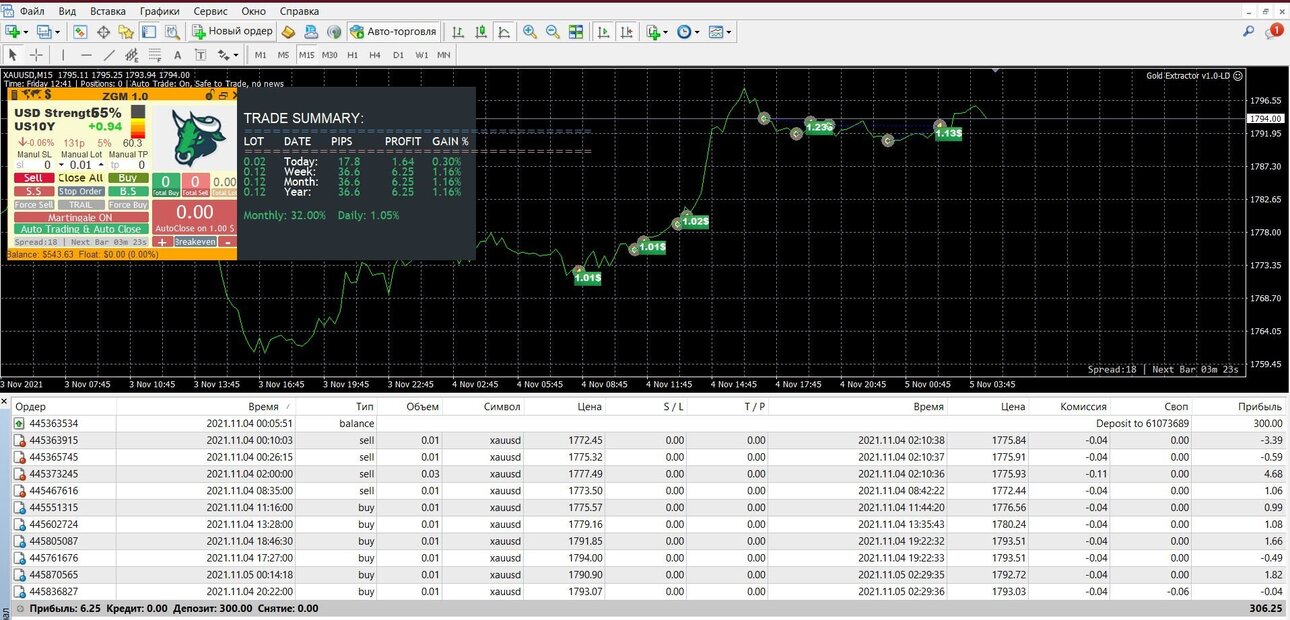Select the text label tool
Screen dimensions: 1290x620
click(200, 55)
